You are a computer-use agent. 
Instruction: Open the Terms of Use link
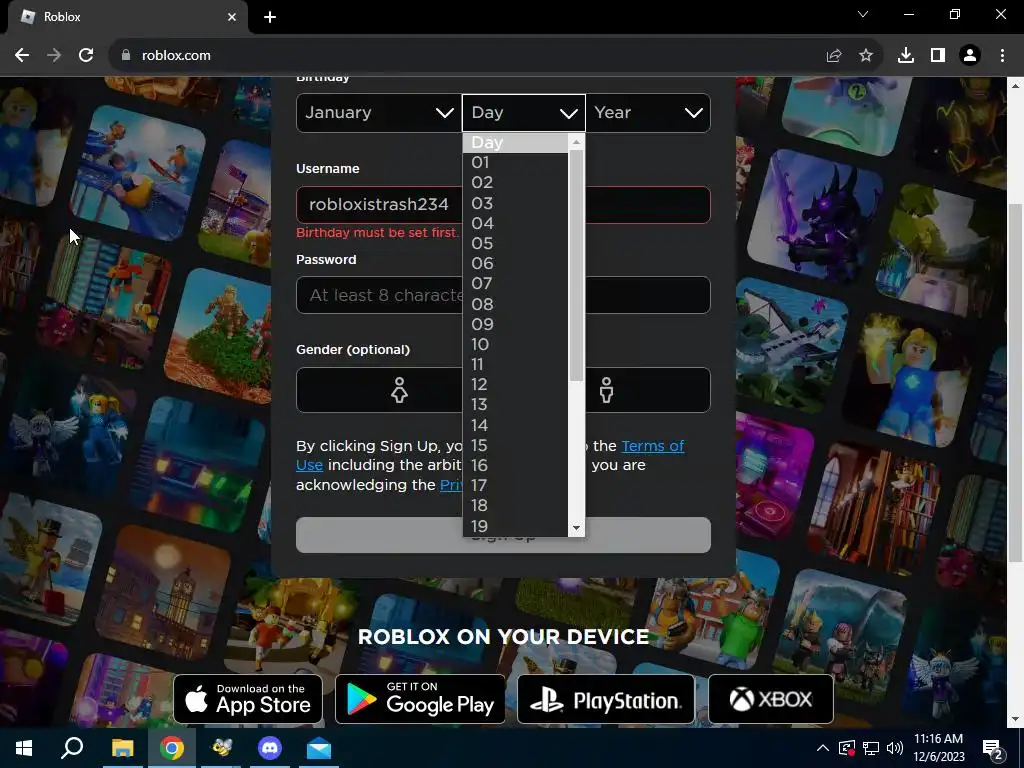652,446
